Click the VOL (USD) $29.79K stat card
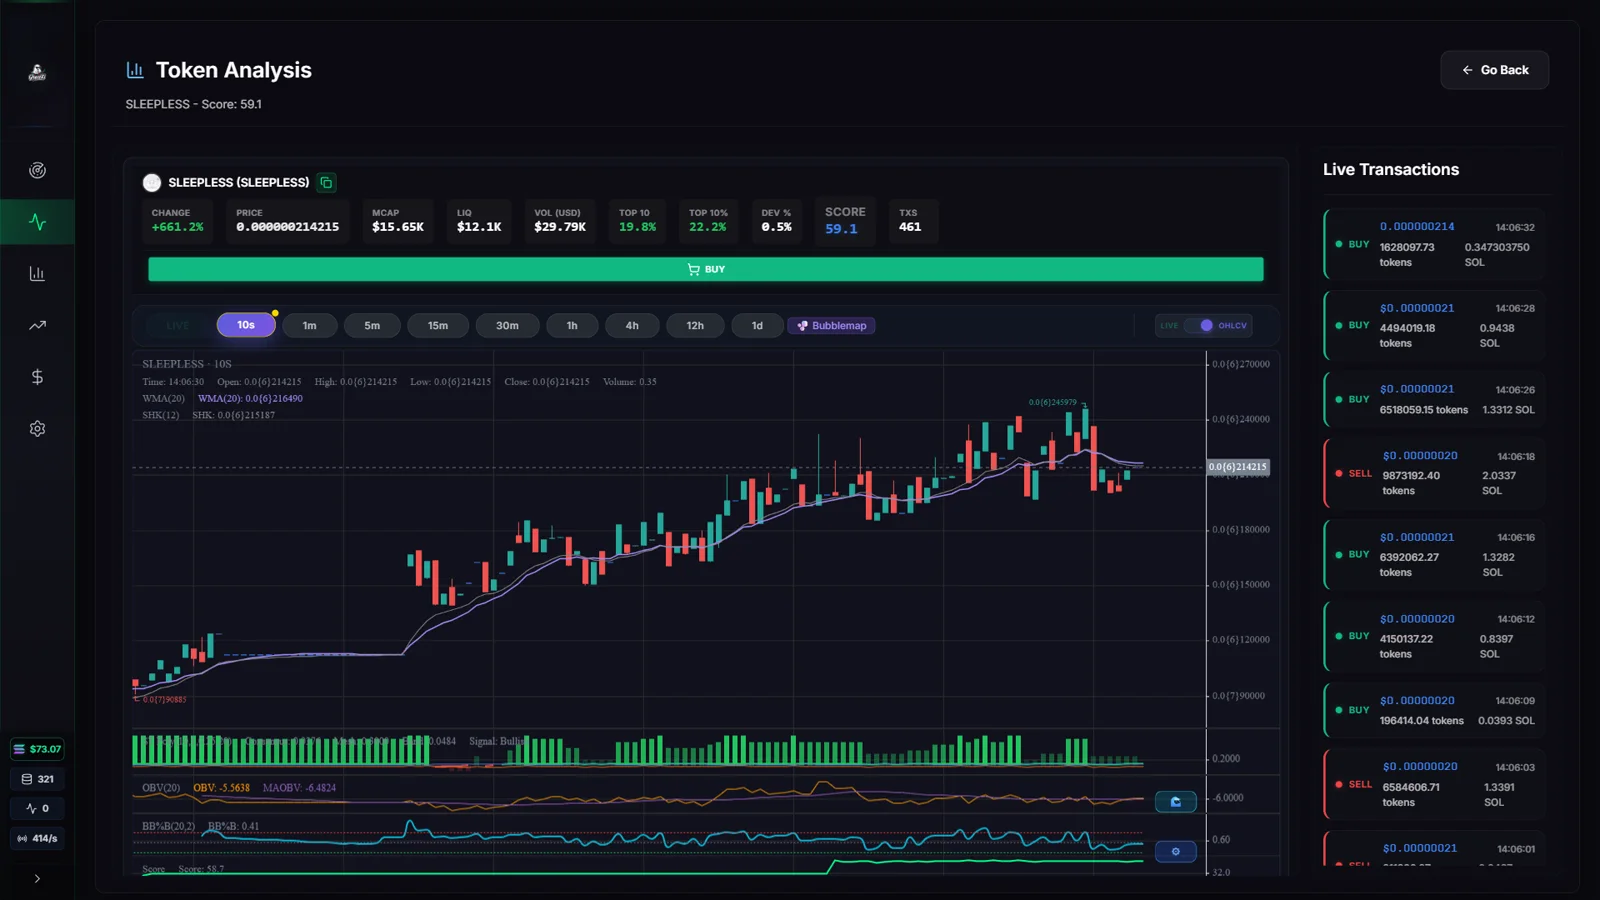The image size is (1600, 900). tap(560, 221)
